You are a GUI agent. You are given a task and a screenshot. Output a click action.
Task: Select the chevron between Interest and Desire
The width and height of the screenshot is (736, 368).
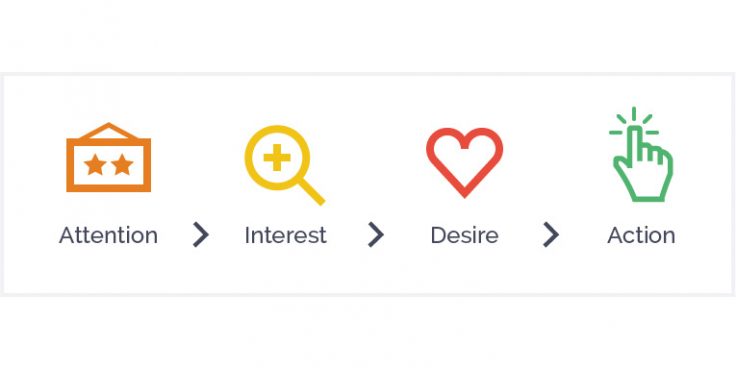click(x=376, y=234)
